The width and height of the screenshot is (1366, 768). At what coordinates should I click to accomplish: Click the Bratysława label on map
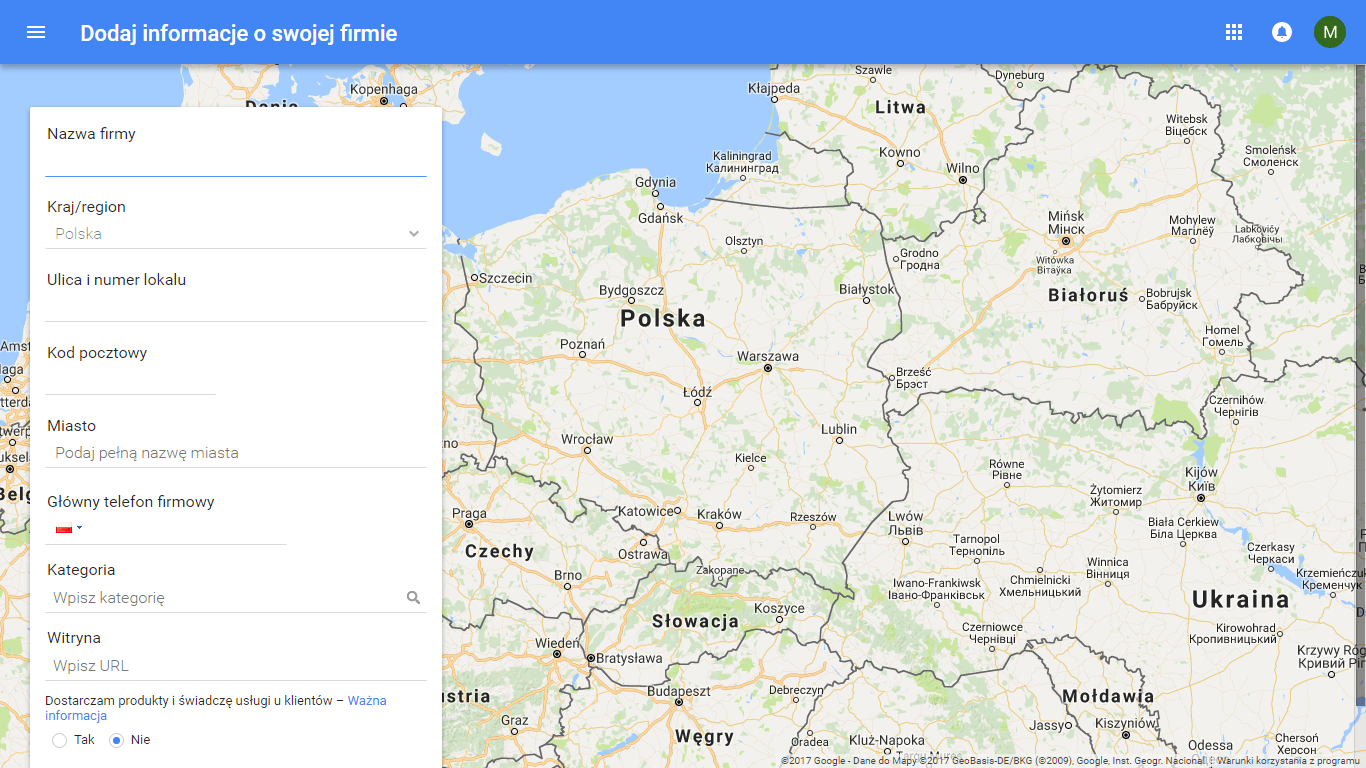[x=630, y=658]
